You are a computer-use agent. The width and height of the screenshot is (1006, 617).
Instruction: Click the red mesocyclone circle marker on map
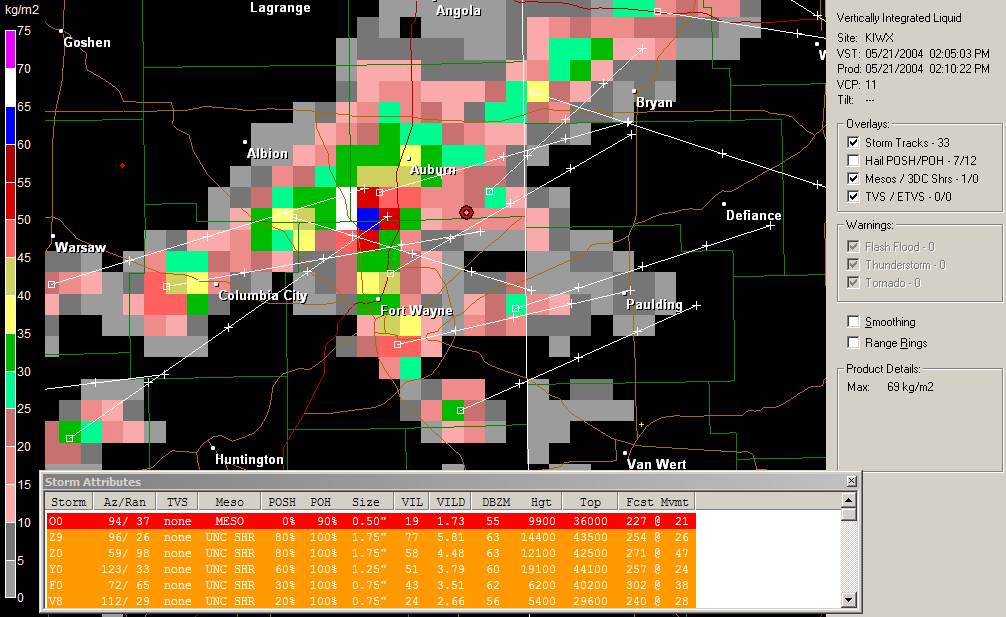[466, 212]
